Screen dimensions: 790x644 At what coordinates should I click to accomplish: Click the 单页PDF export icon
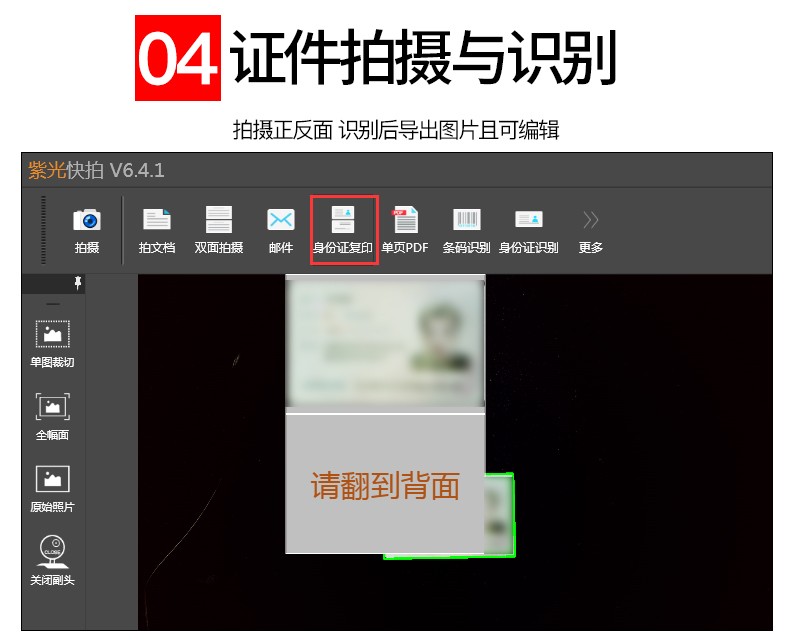coord(405,229)
